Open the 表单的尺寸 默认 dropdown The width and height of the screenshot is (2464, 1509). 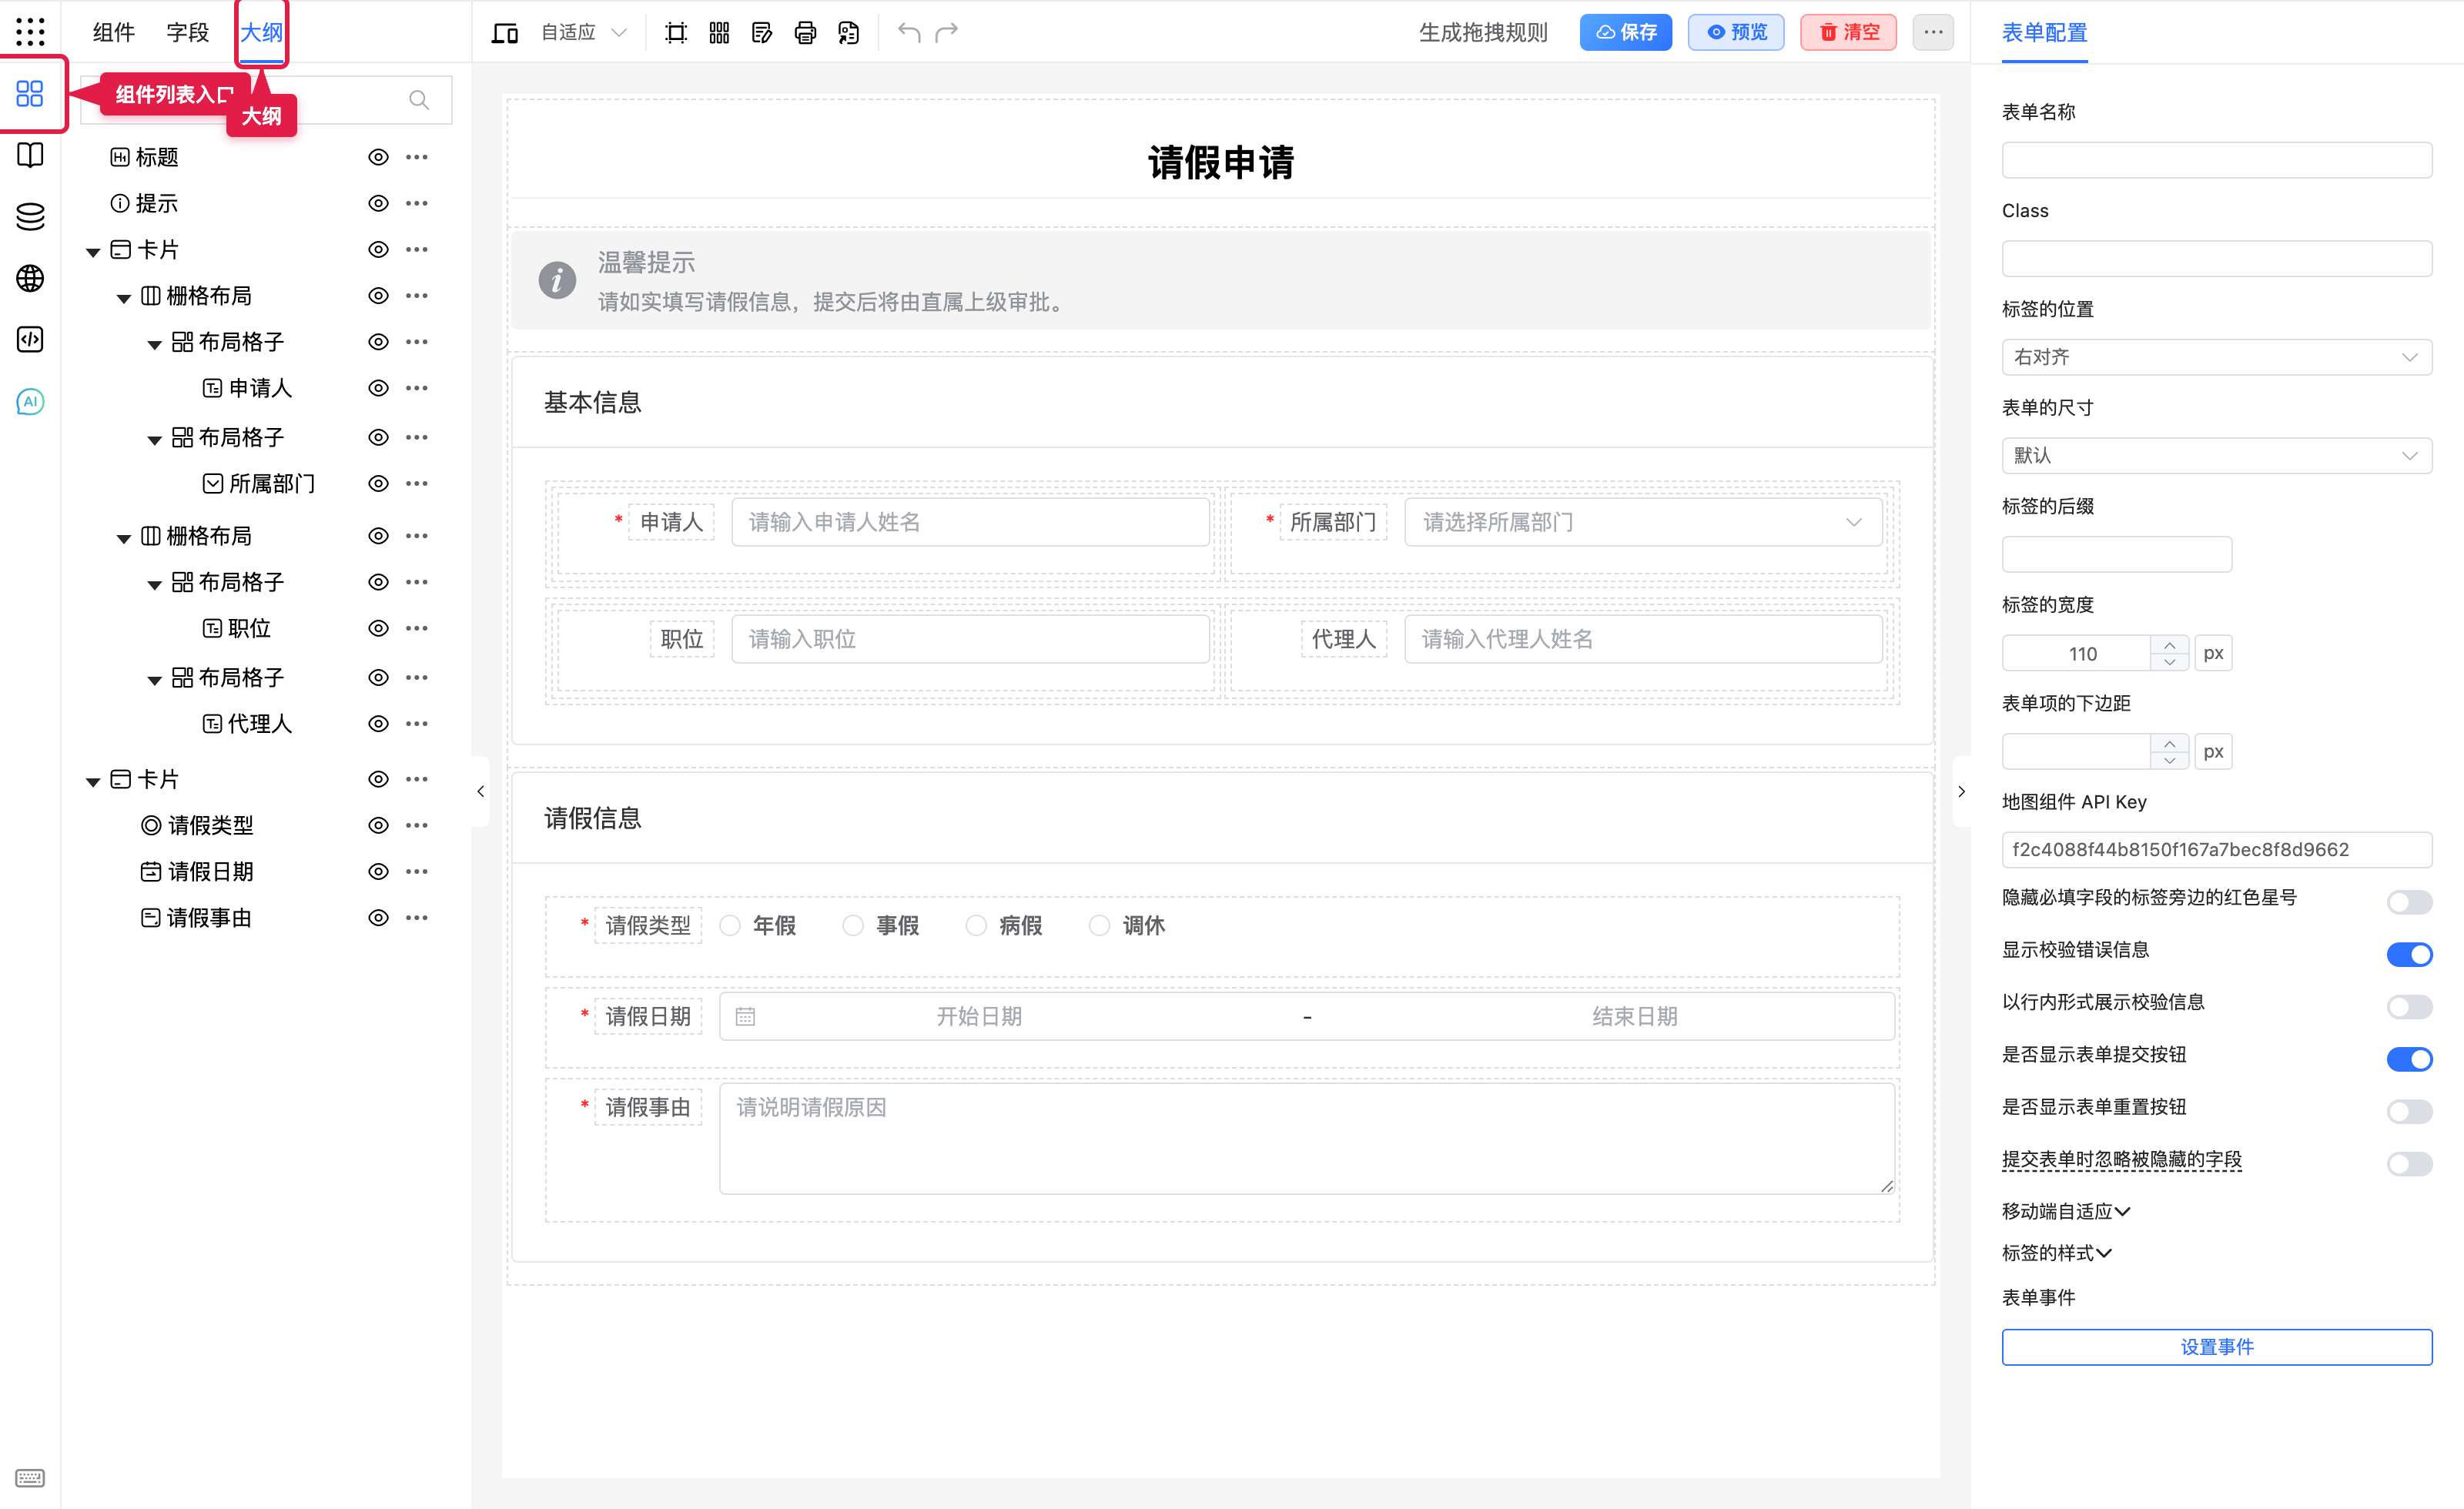tap(2216, 456)
